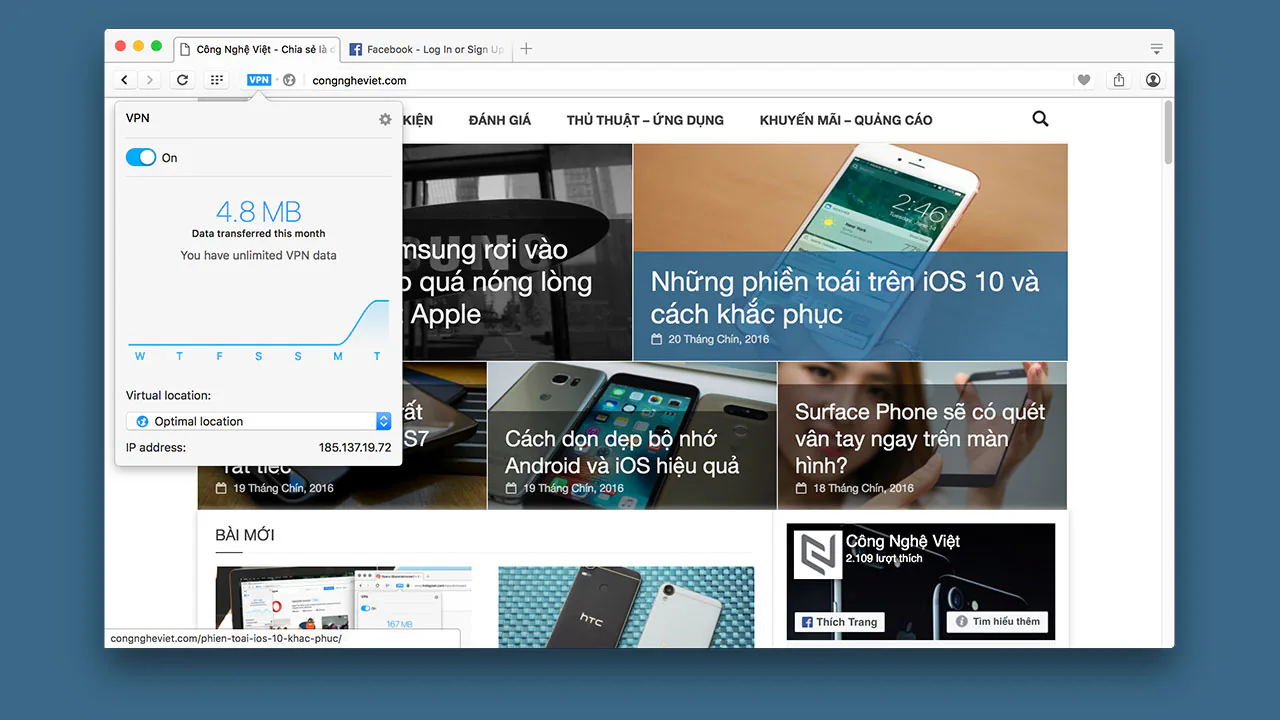
Task: Open the tab menu icon at right
Action: 1156,49
